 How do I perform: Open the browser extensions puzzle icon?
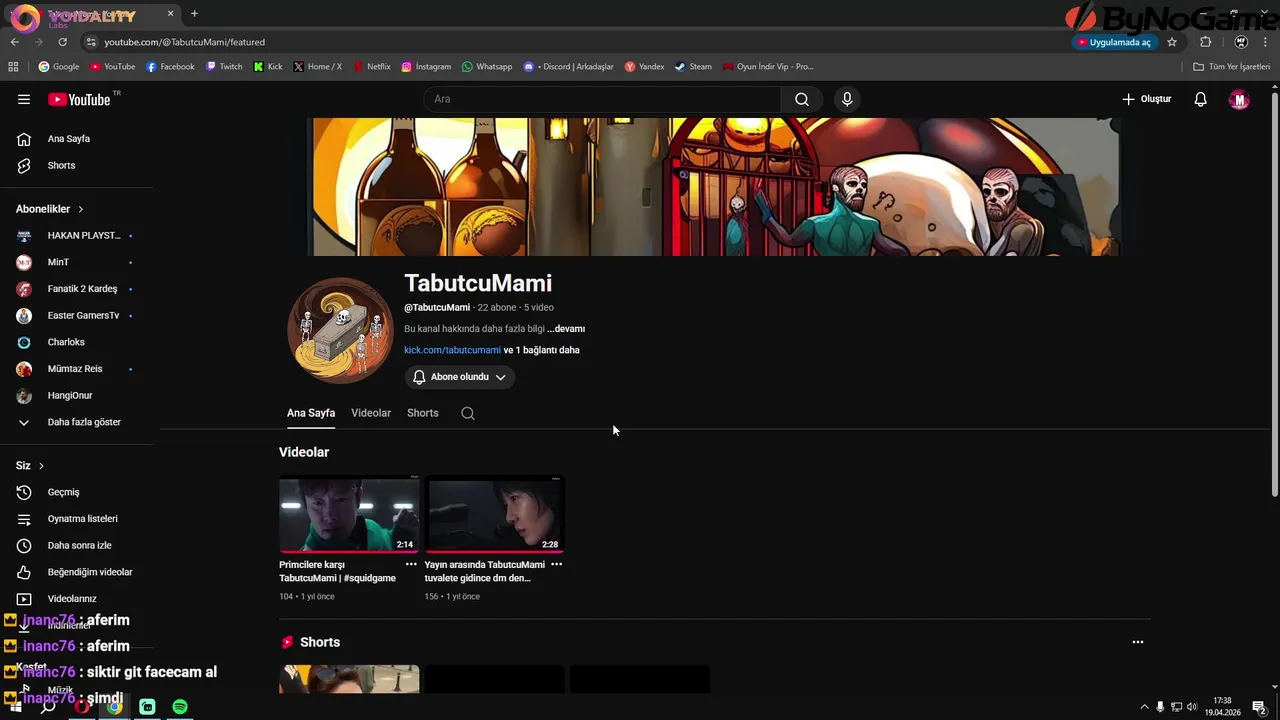click(x=1205, y=42)
